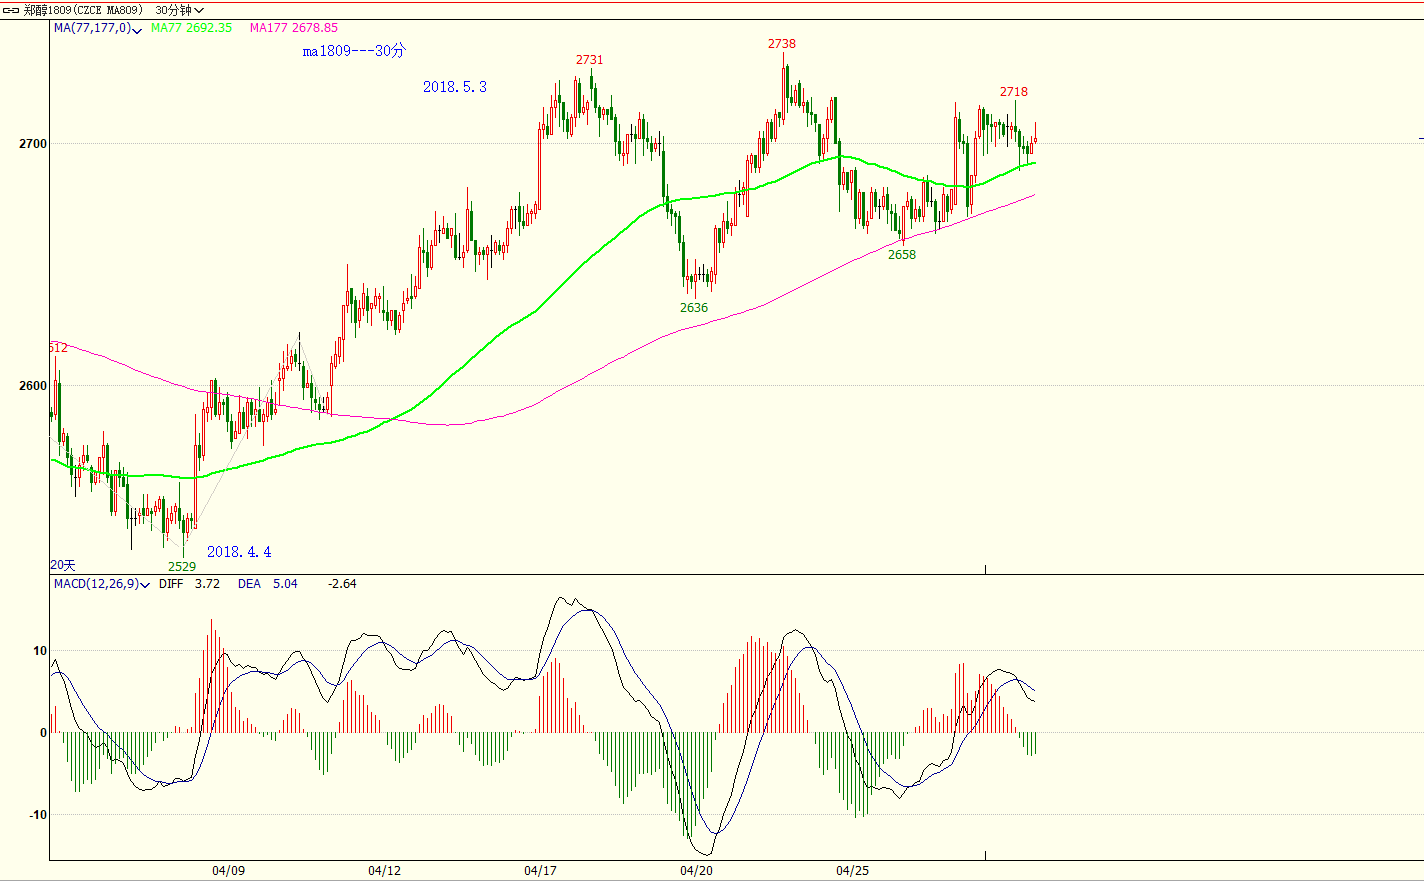Click the 04/25 date axis marker
Image resolution: width=1424 pixels, height=881 pixels.
point(852,871)
